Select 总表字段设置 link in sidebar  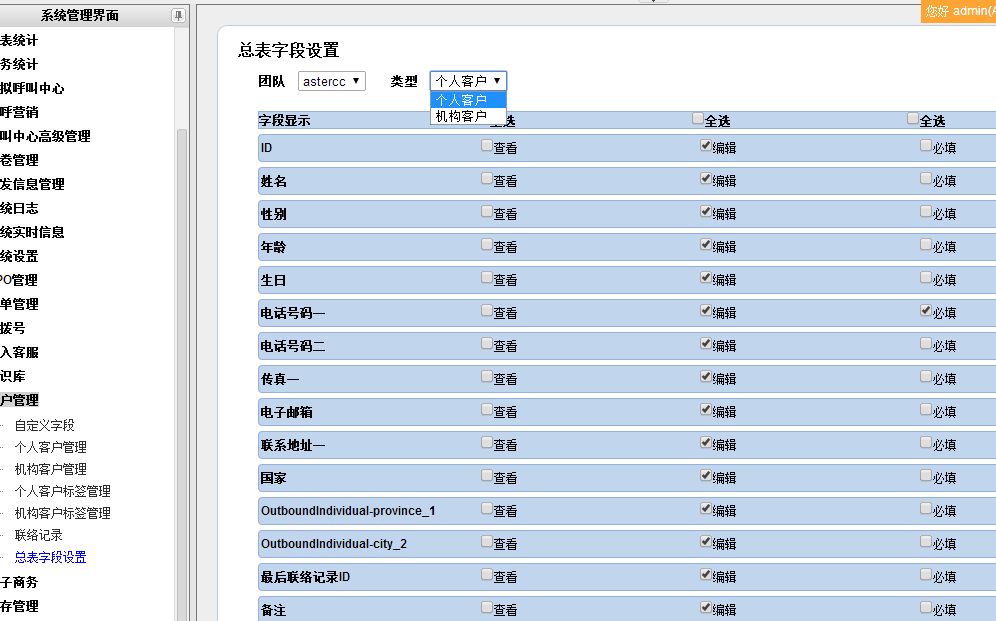[50, 557]
